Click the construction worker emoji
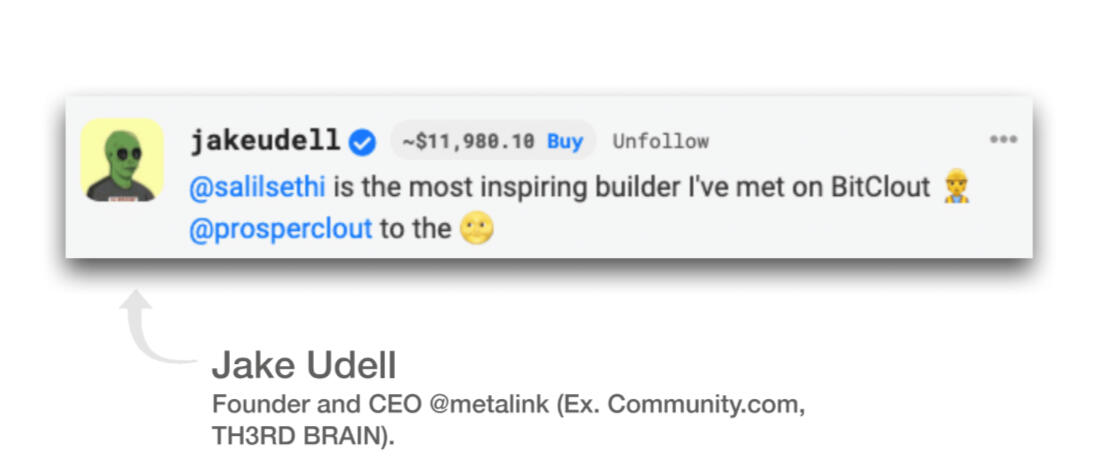Viewport: 1109px width, 469px height. pos(956,187)
